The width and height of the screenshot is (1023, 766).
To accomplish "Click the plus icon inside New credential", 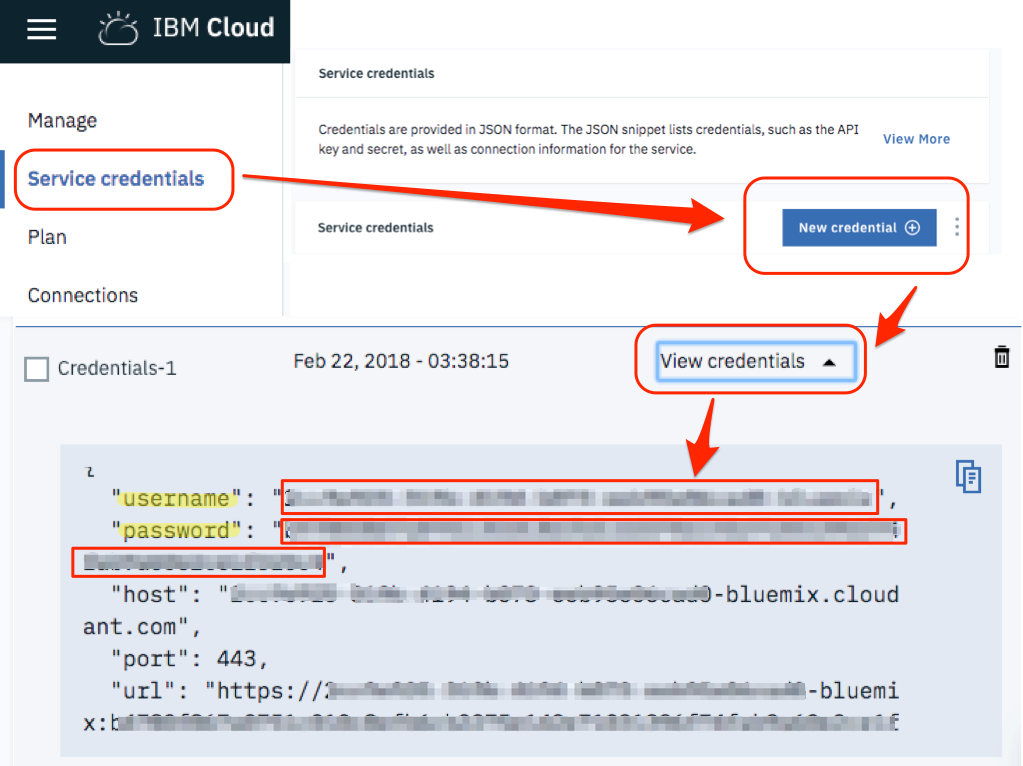I will (912, 228).
